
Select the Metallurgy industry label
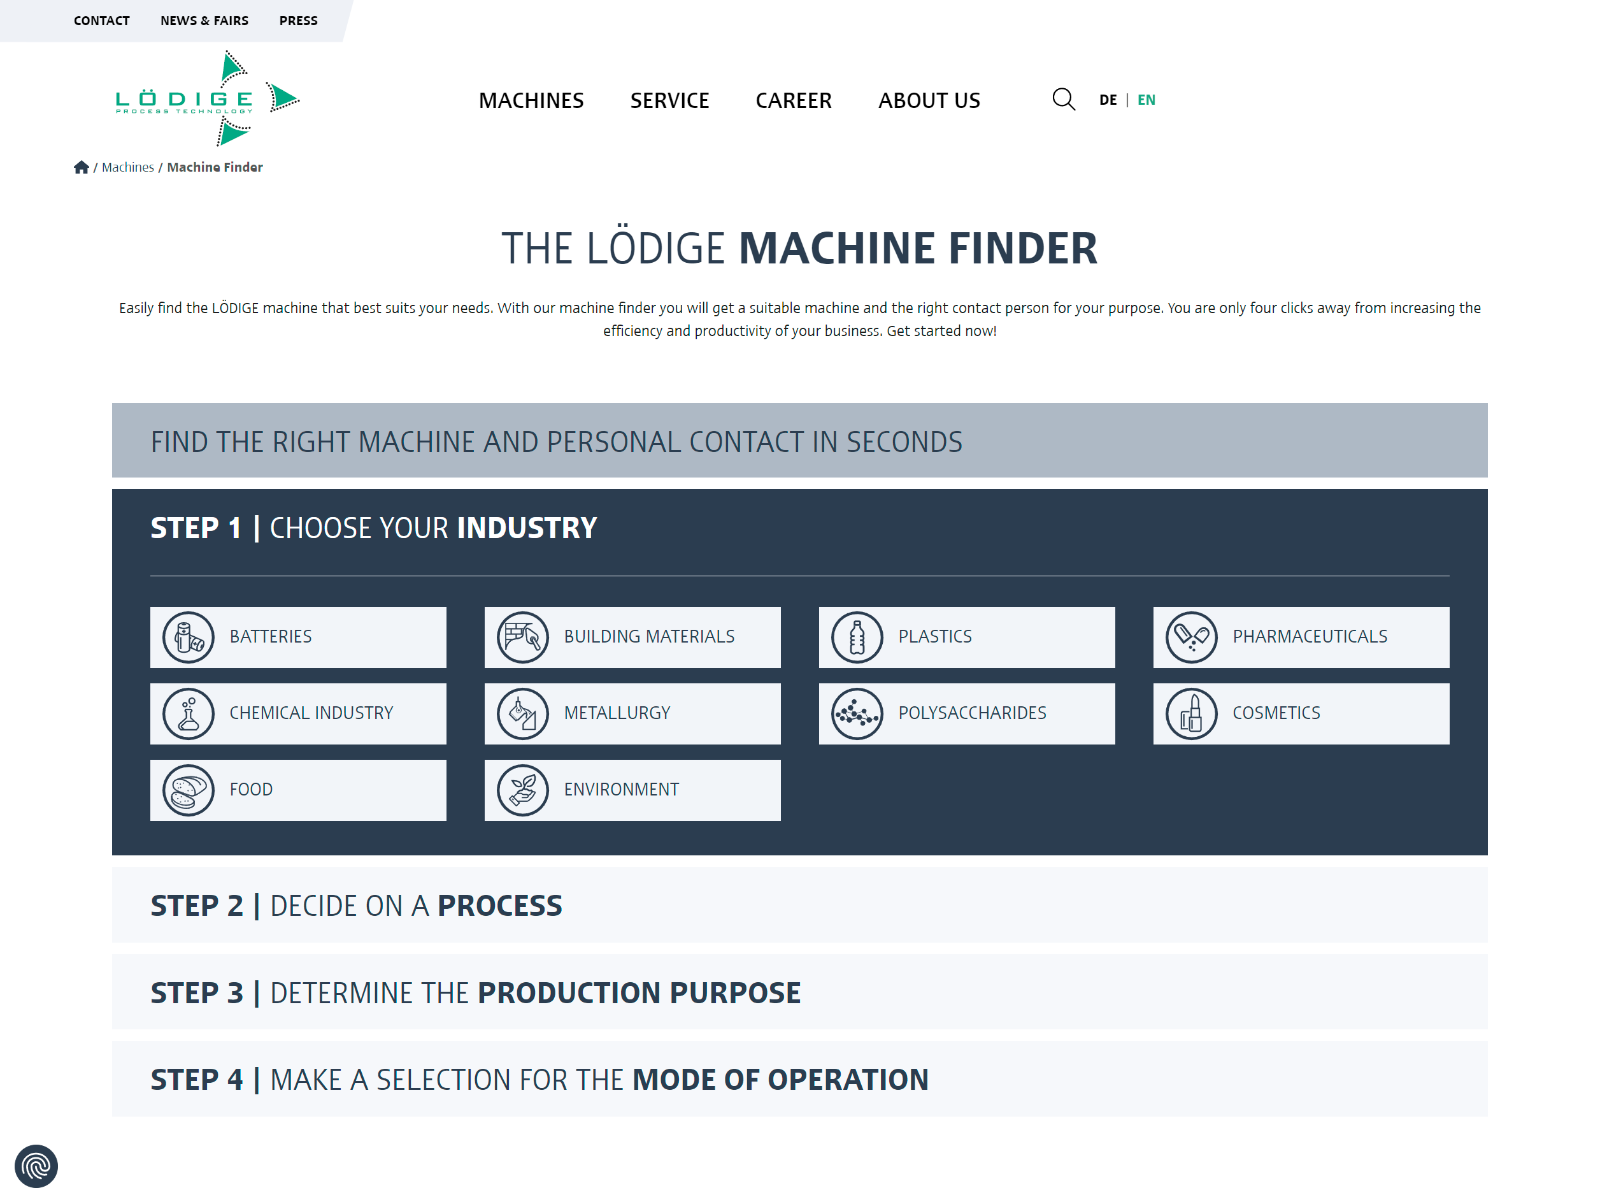(x=617, y=713)
